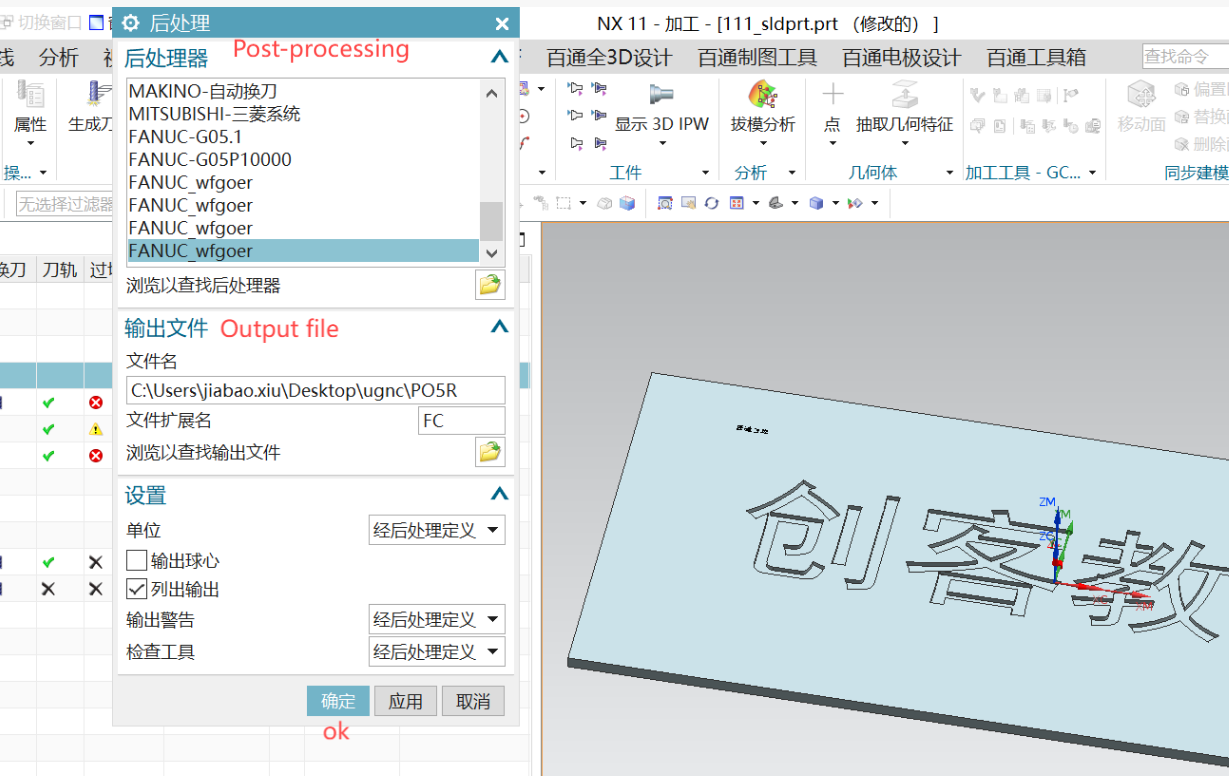This screenshot has height=776, width=1229.
Task: Expand the 分析 ribbon group dropdown arrow
Action: pyautogui.click(x=792, y=173)
